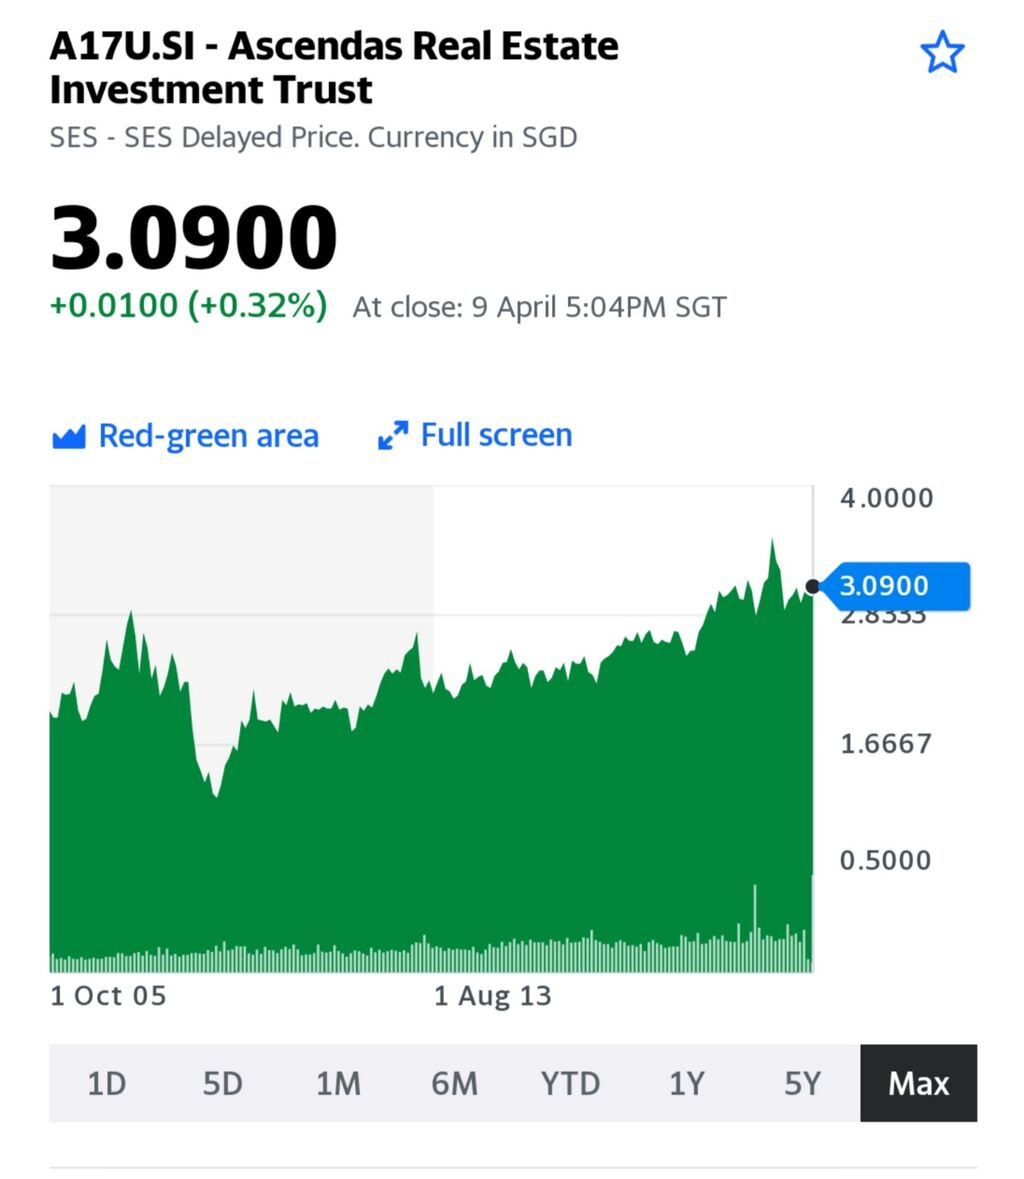
Task: Click the Full screen arrows icon
Action: pos(392,435)
